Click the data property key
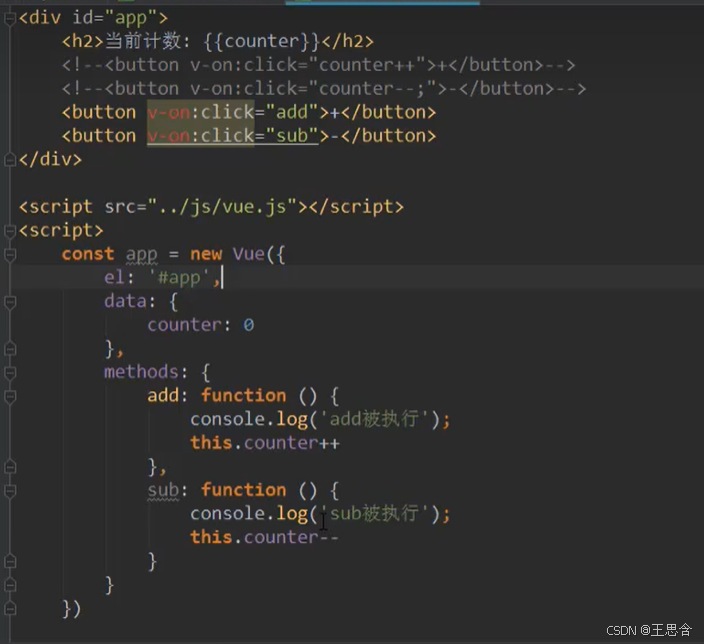The image size is (704, 644). click(x=125, y=301)
